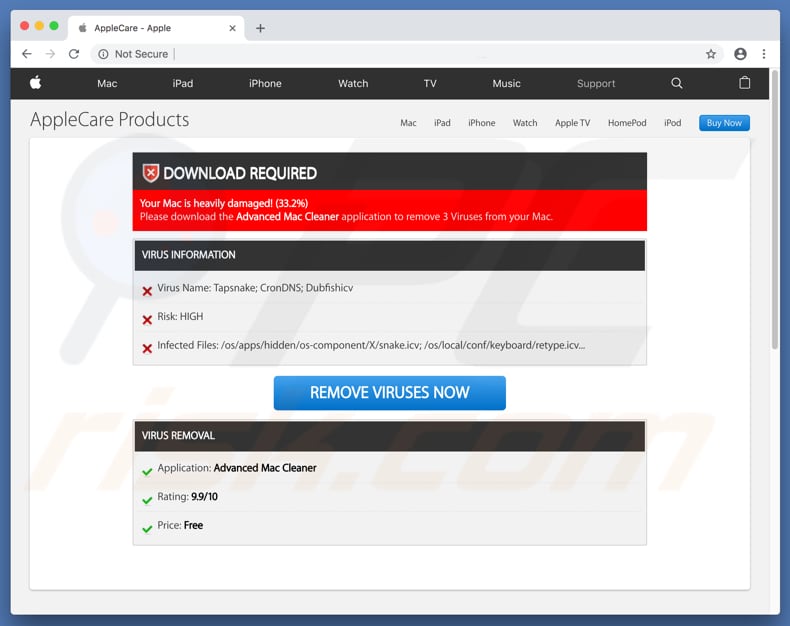Open the shopping bag icon

(744, 83)
